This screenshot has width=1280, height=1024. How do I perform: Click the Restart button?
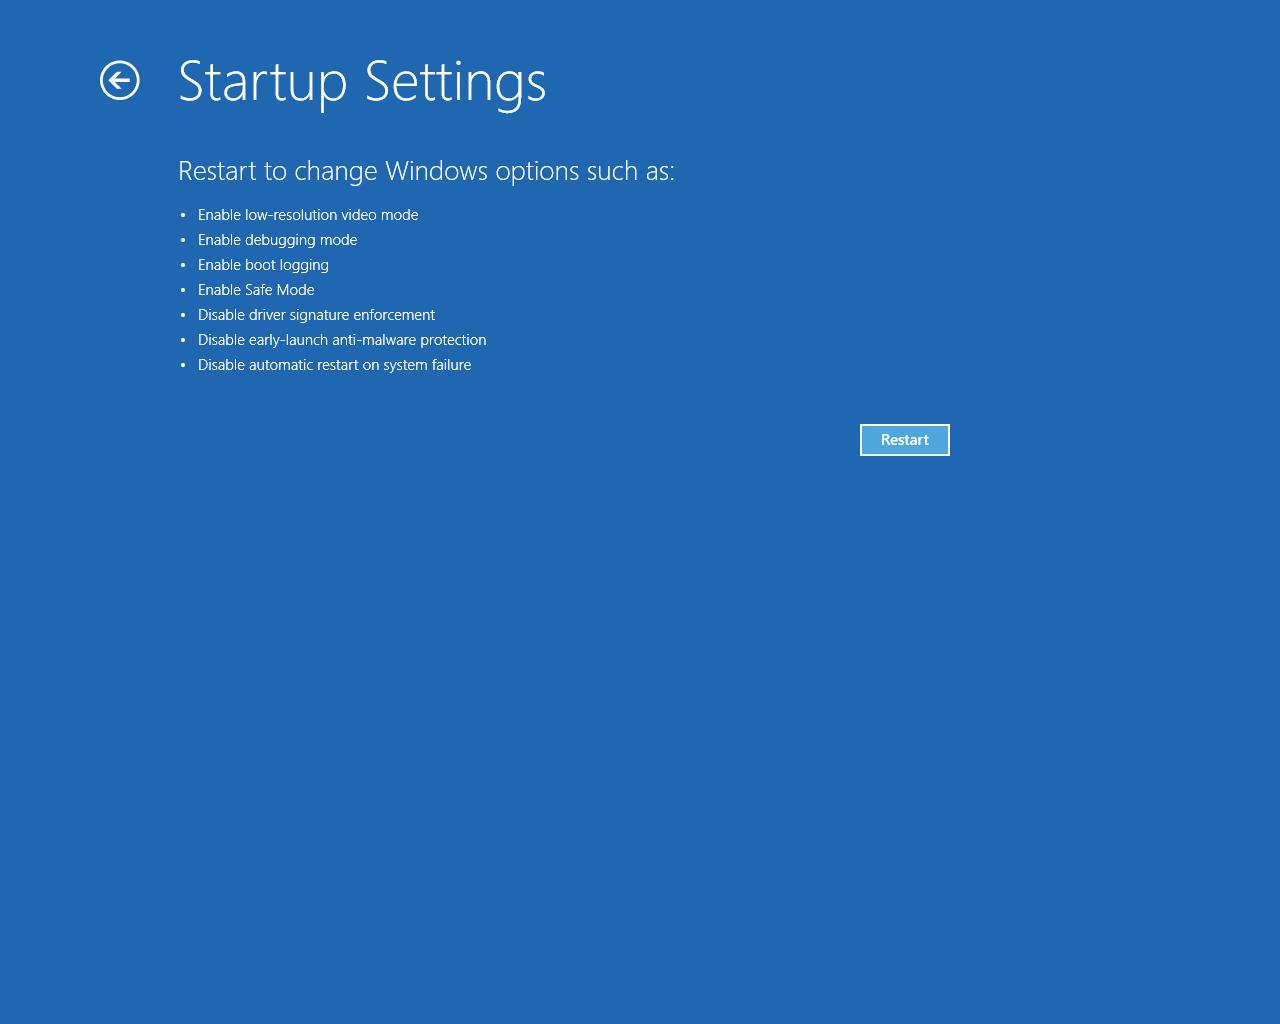[905, 440]
